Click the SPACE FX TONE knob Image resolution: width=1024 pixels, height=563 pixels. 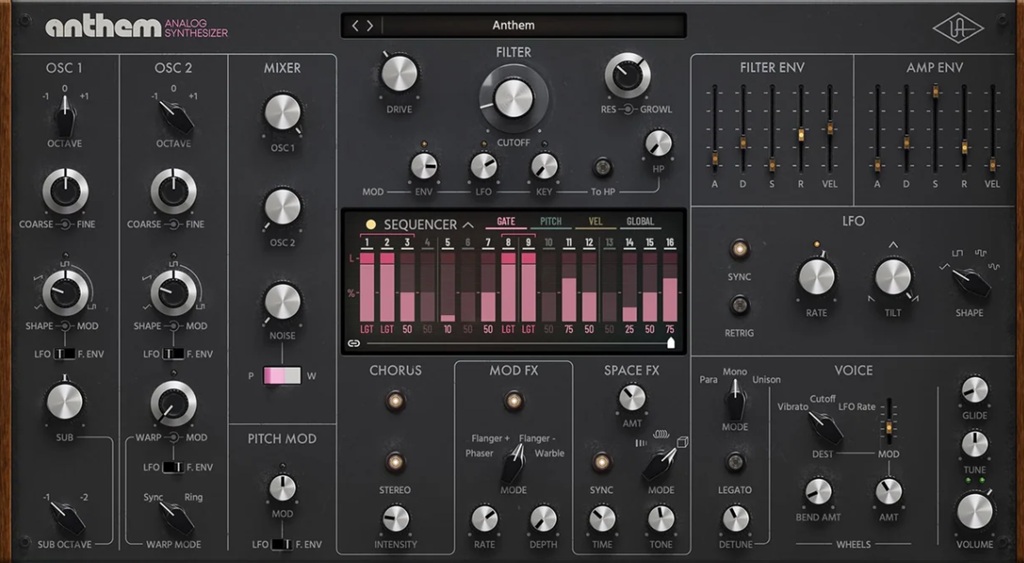click(661, 519)
